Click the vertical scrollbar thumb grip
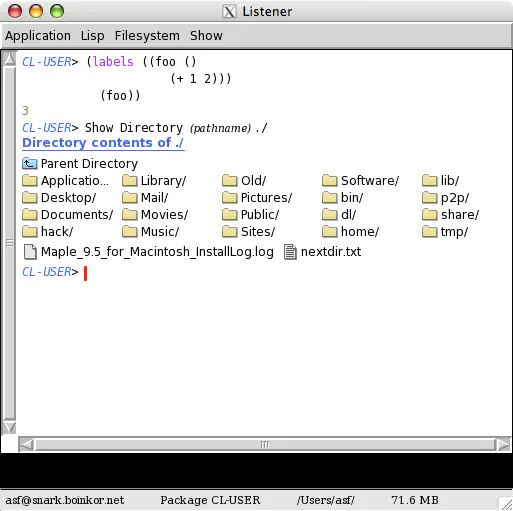This screenshot has width=513, height=511. click(x=10, y=243)
